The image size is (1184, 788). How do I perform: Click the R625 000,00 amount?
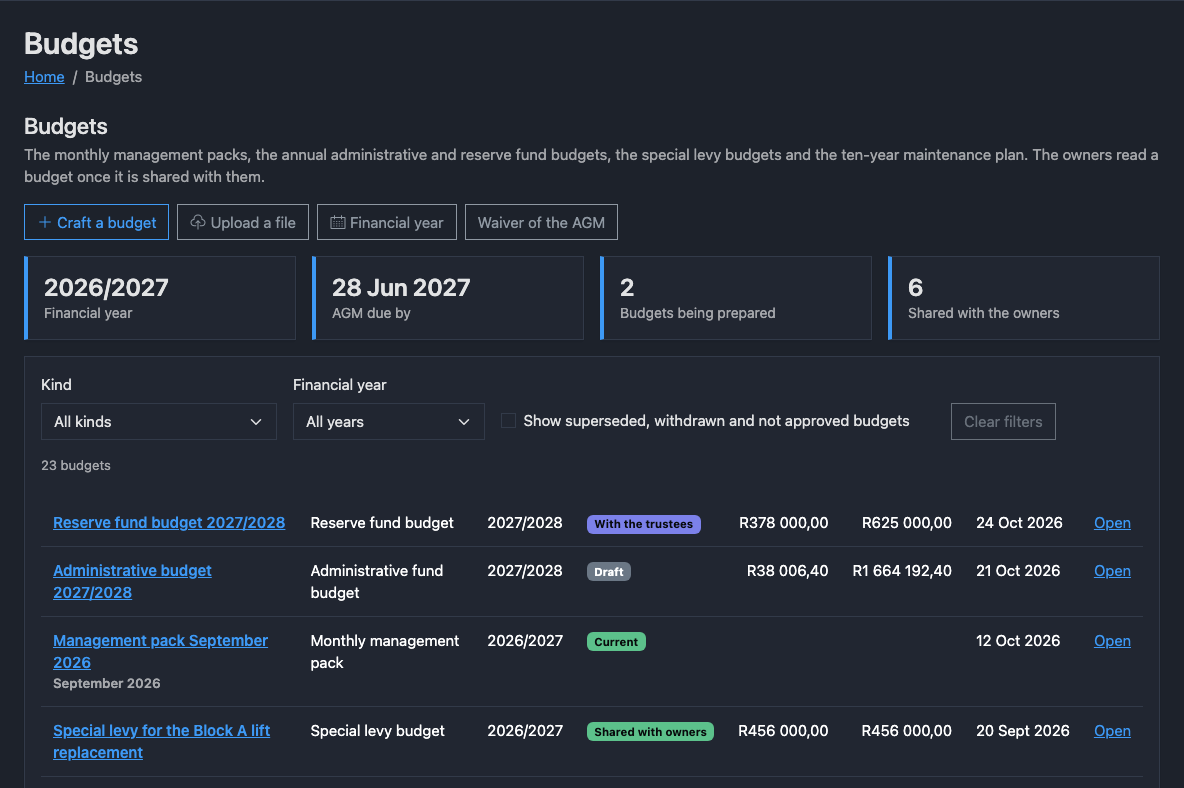pyautogui.click(x=906, y=522)
